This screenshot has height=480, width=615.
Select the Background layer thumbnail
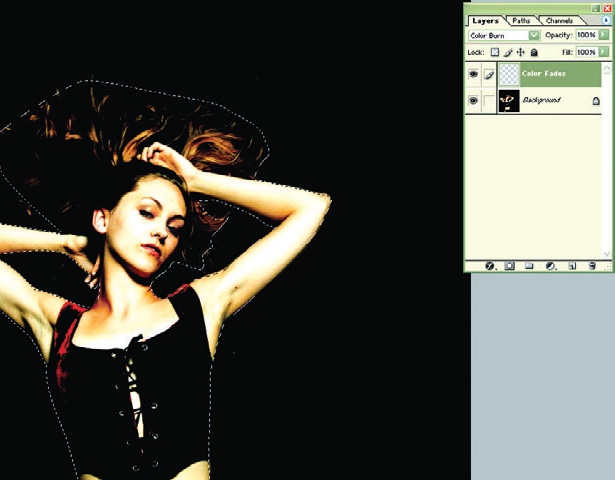509,101
